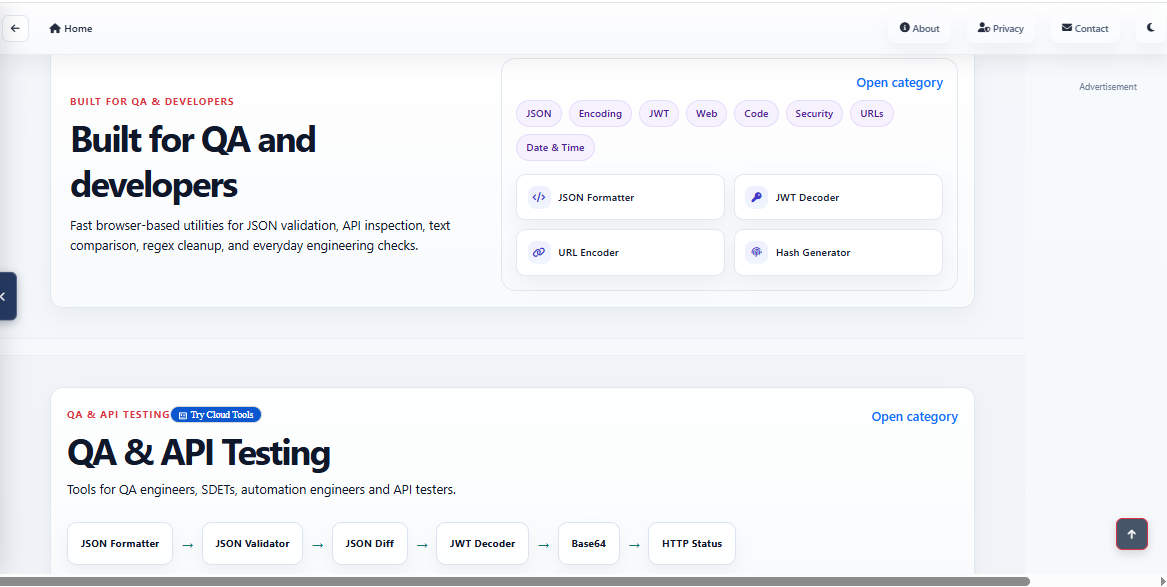Click the Try Cloud Tools badge

click(216, 415)
